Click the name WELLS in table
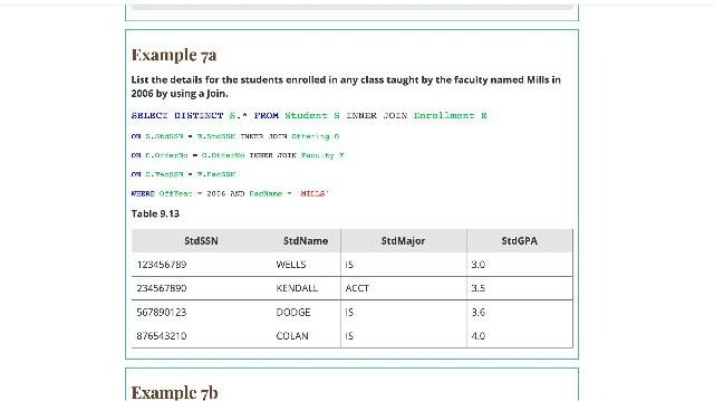The image size is (714, 401). pyautogui.click(x=291, y=264)
